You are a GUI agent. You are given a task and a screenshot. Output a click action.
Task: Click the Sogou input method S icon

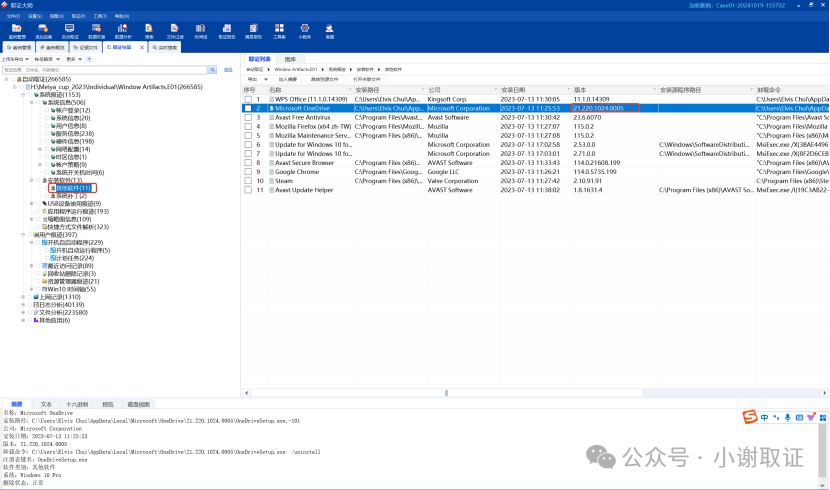coord(750,417)
